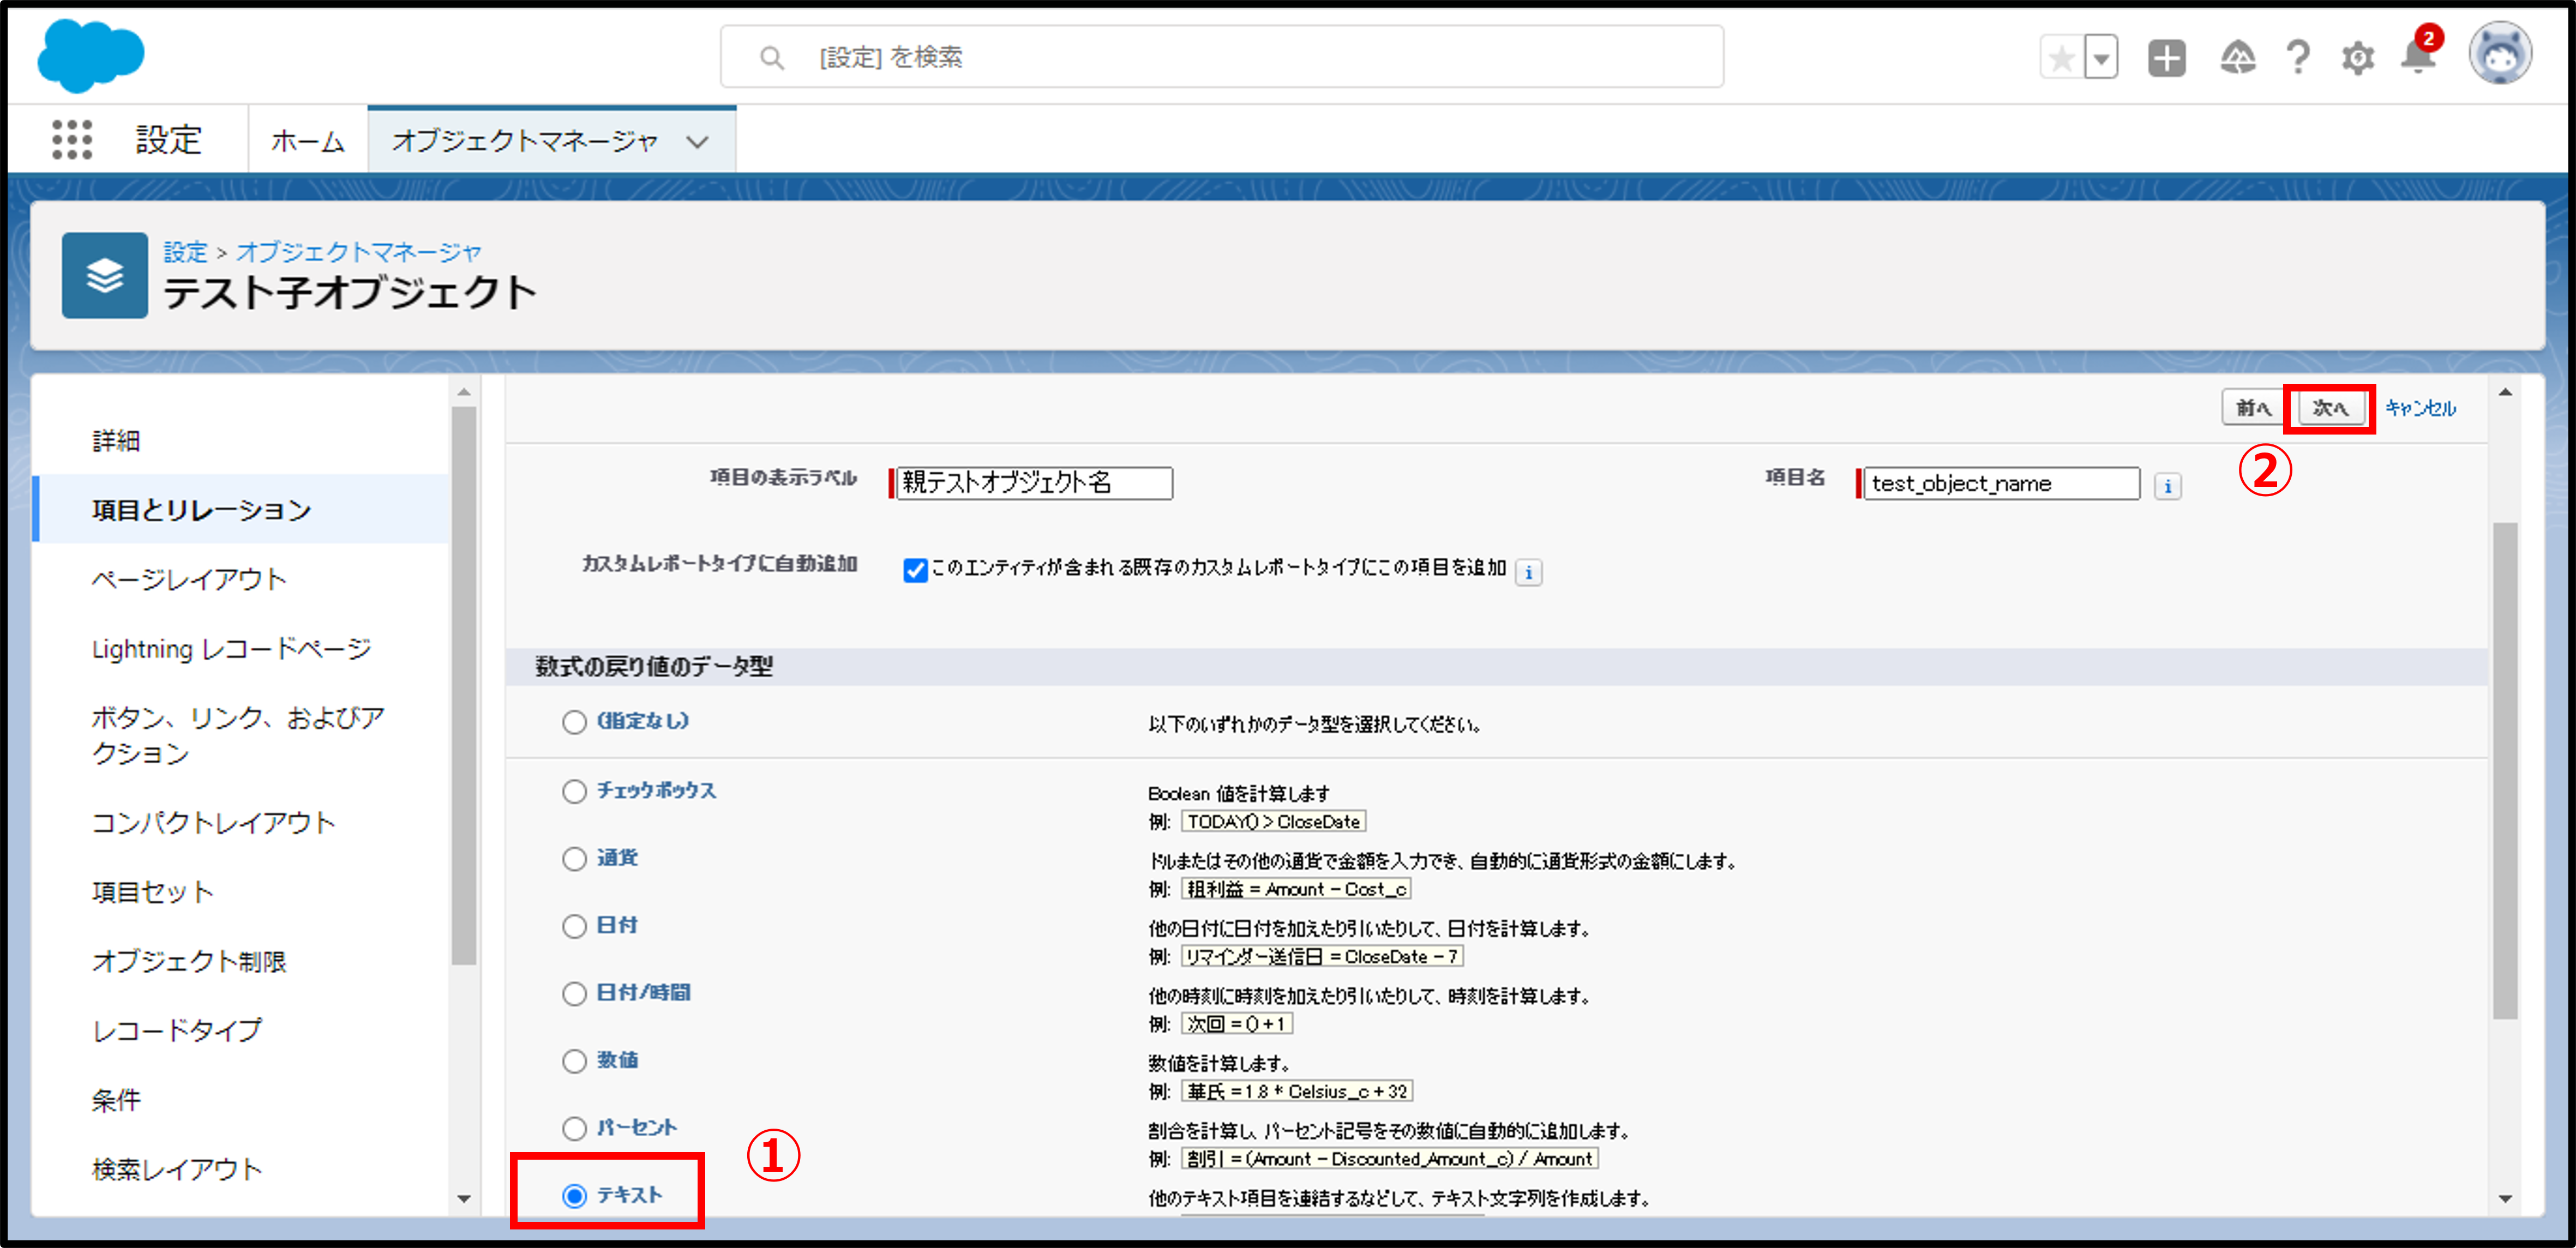2576x1248 pixels.
Task: Select the 日付/時間 return type radio button
Action: point(574,994)
